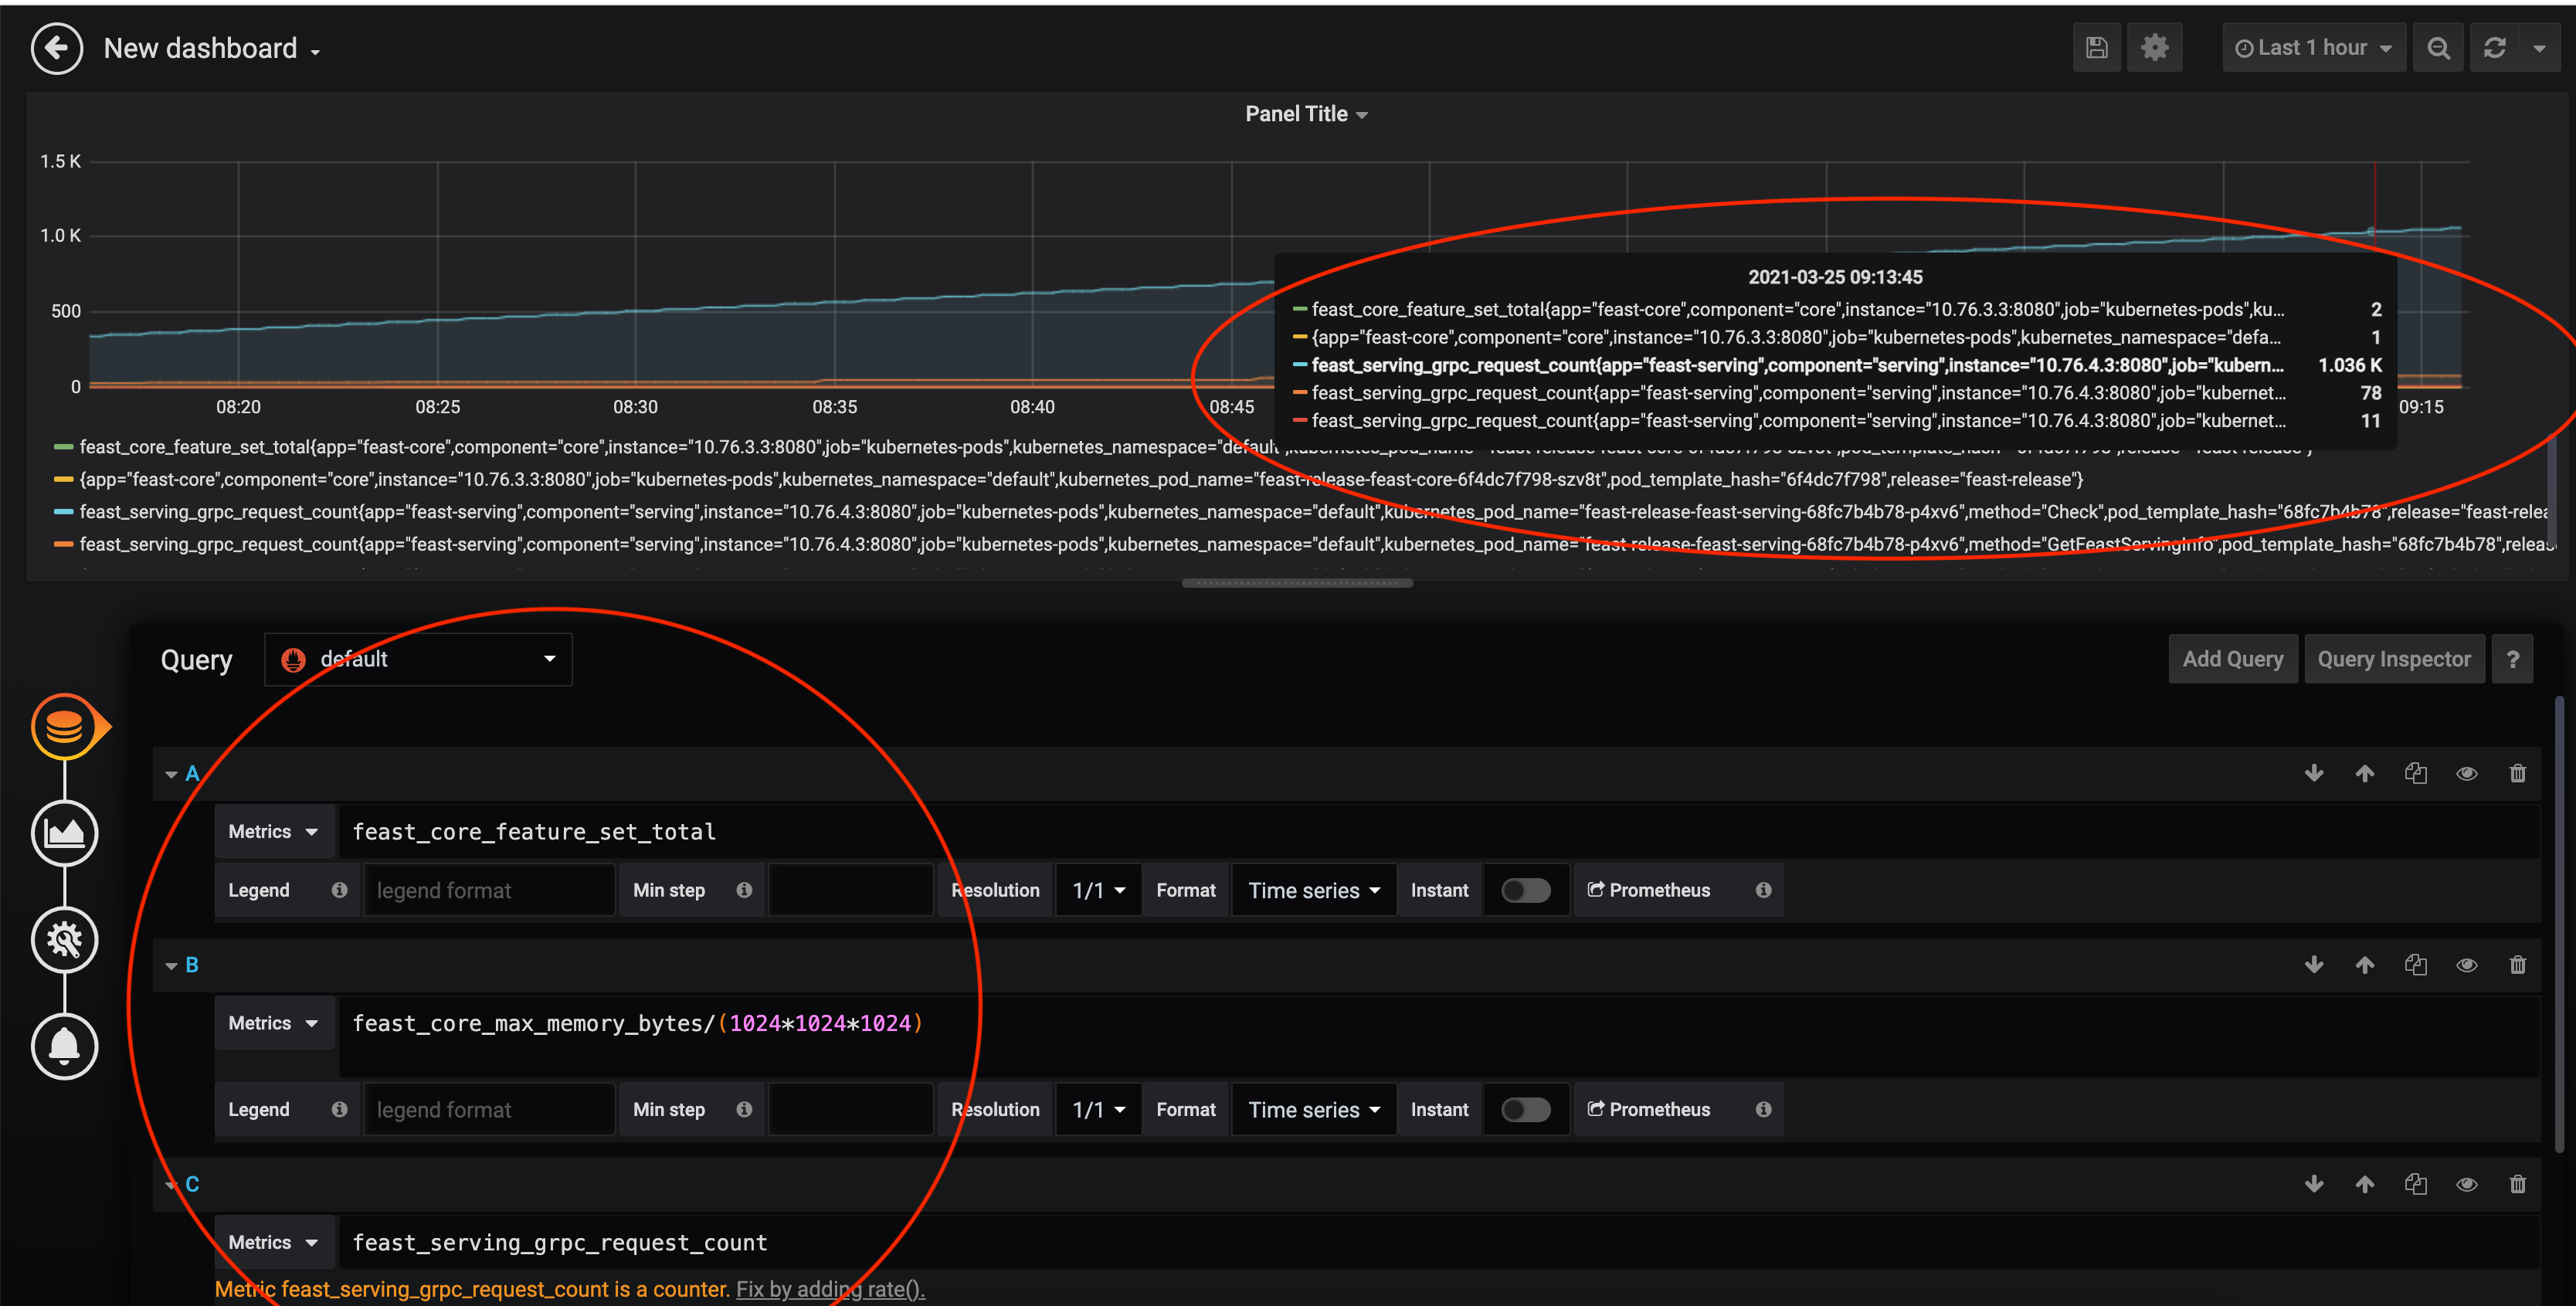
Task: Delete query A with trash icon
Action: pyautogui.click(x=2517, y=773)
